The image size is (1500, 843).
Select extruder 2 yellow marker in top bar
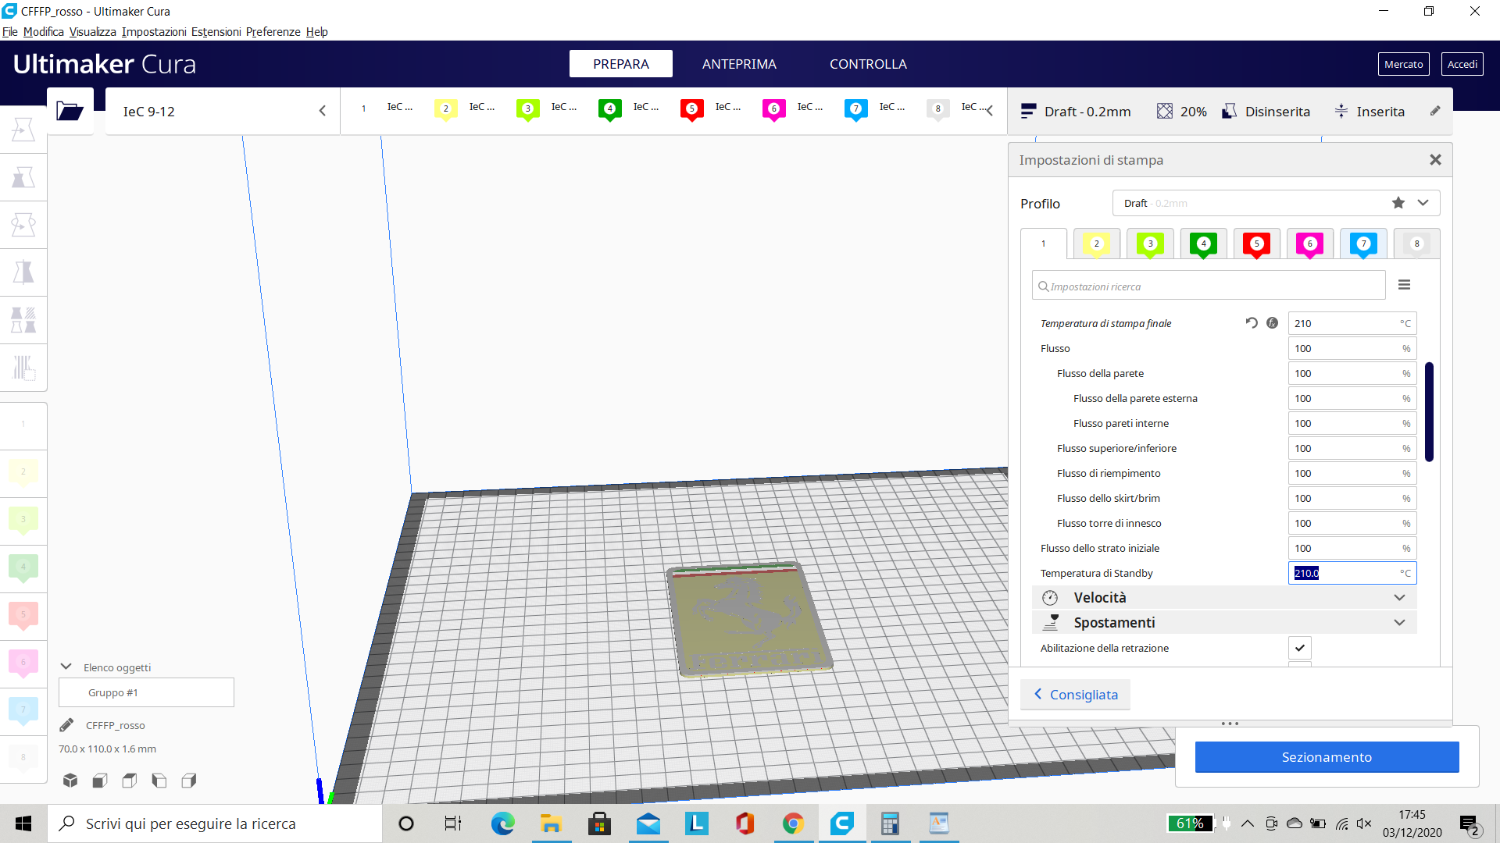pos(446,109)
